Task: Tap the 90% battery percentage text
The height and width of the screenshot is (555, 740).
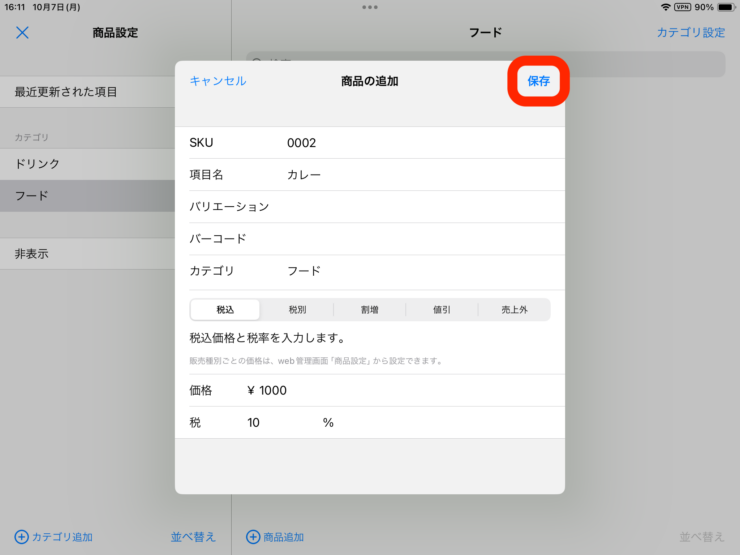Action: click(x=704, y=7)
